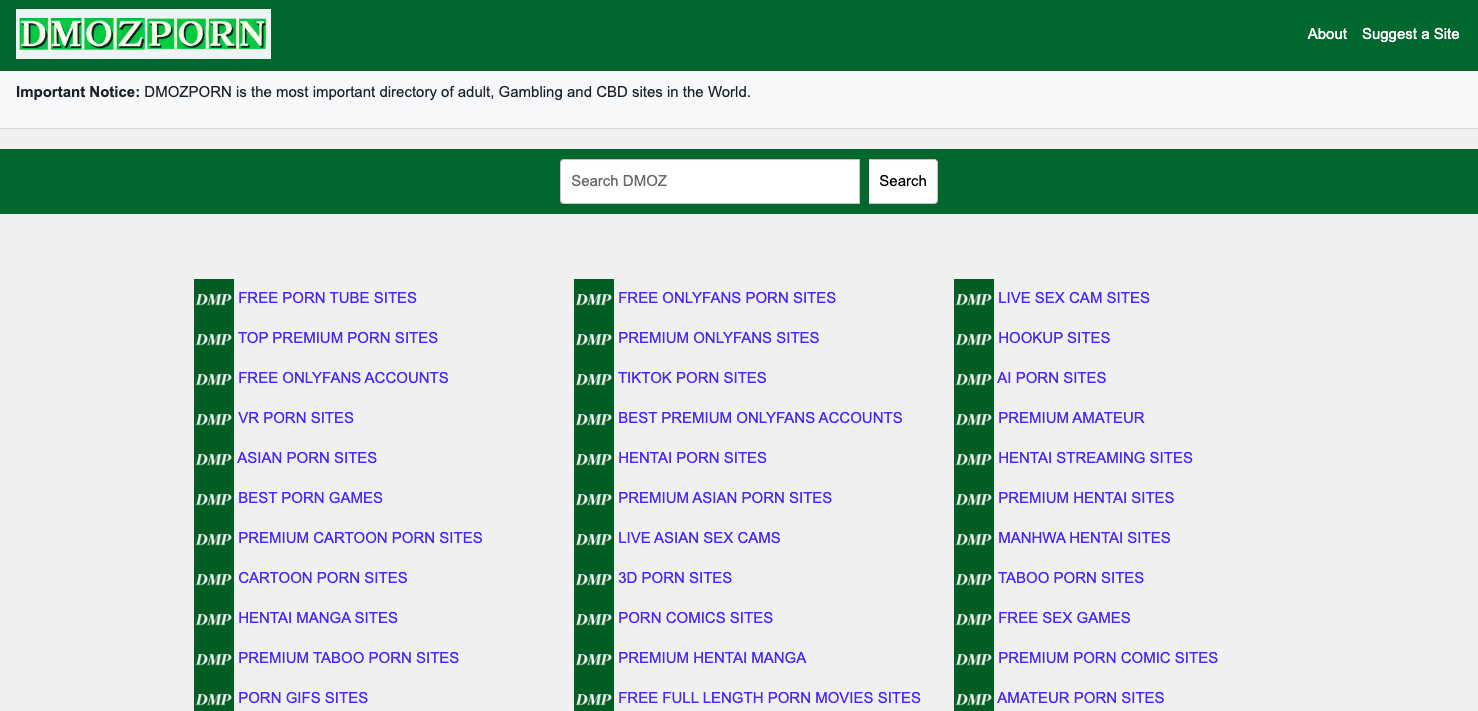This screenshot has width=1478, height=711.
Task: Click the DMP icon beside FREE PORN TUBE SITES
Action: pos(213,297)
